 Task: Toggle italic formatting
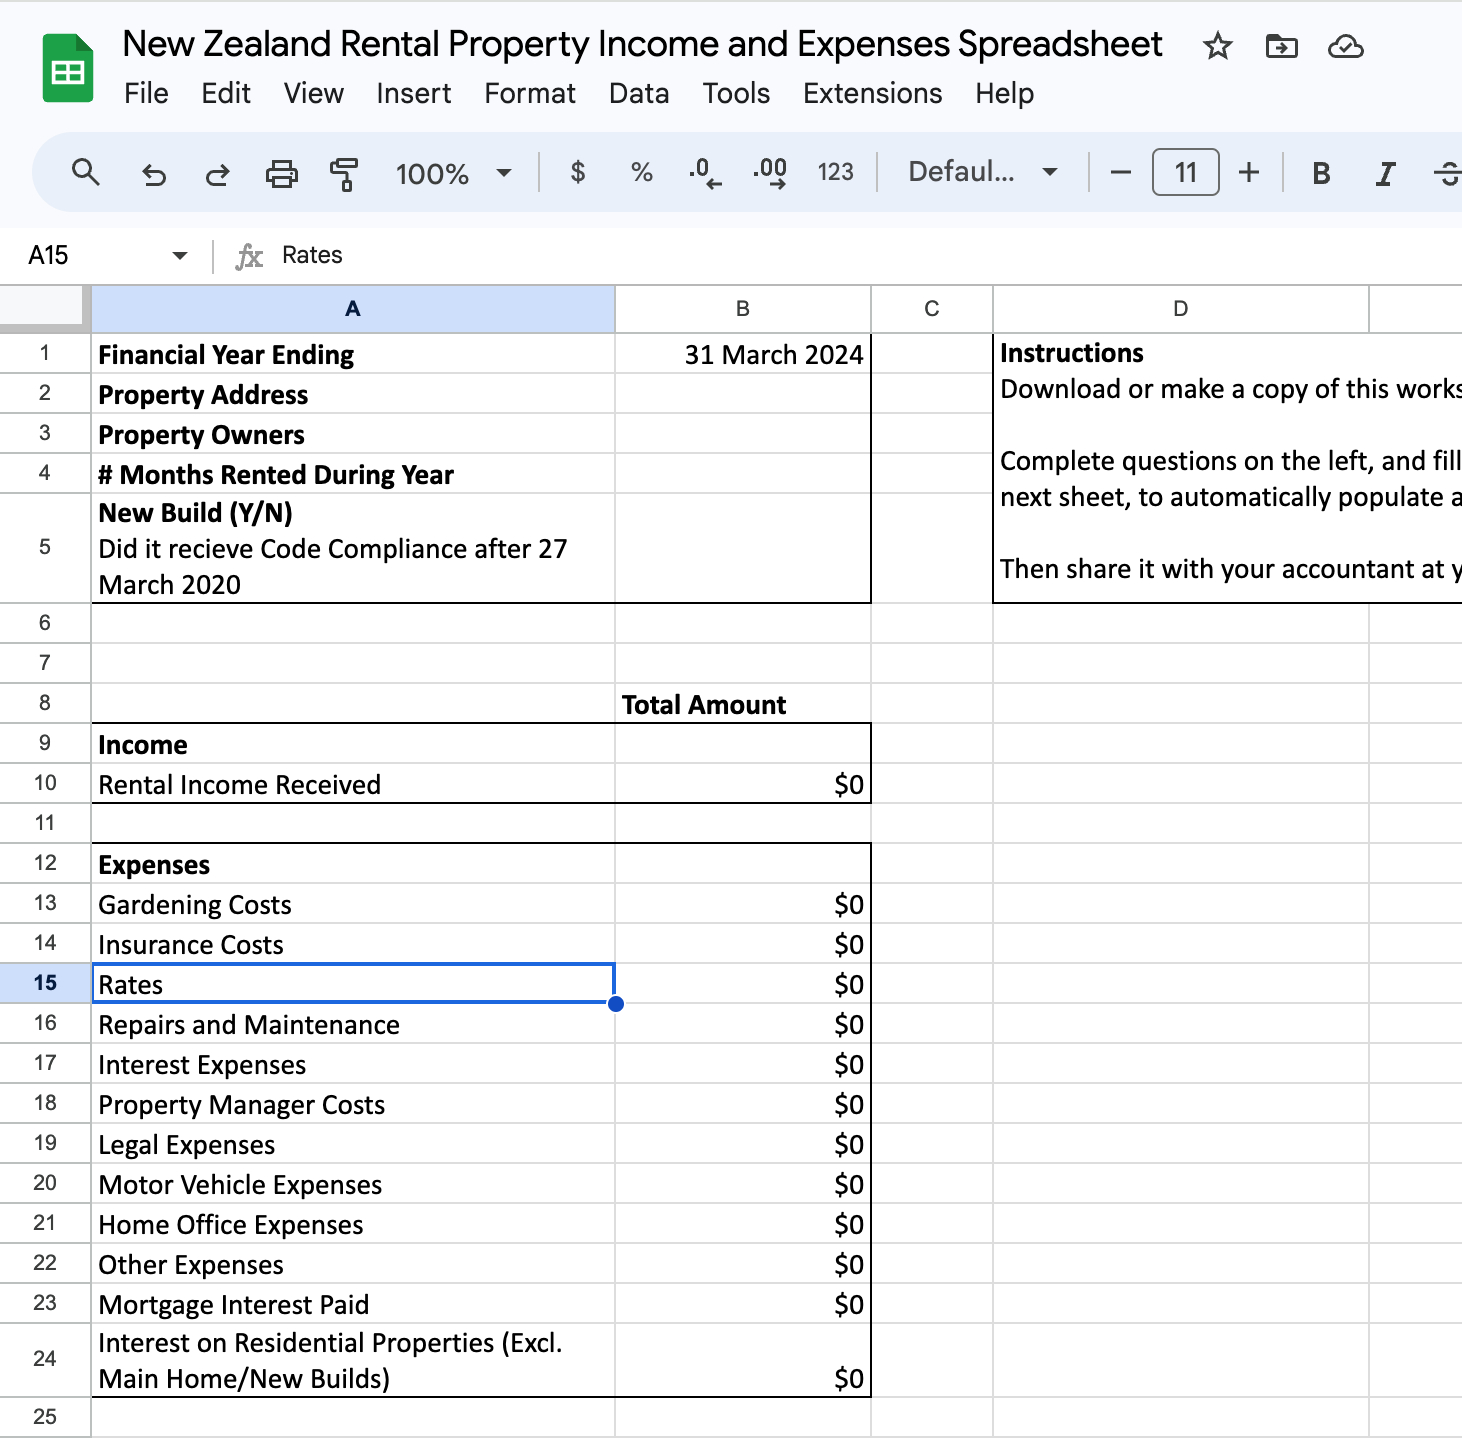1385,172
